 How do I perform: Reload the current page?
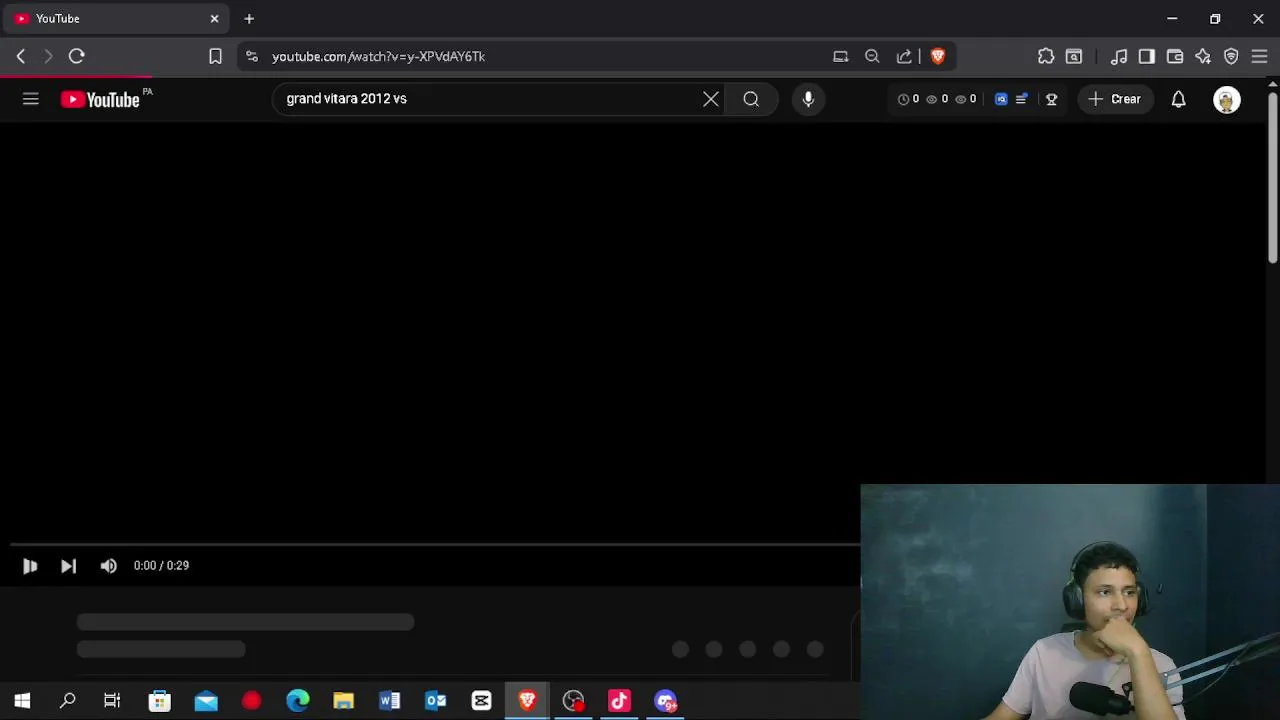point(77,57)
